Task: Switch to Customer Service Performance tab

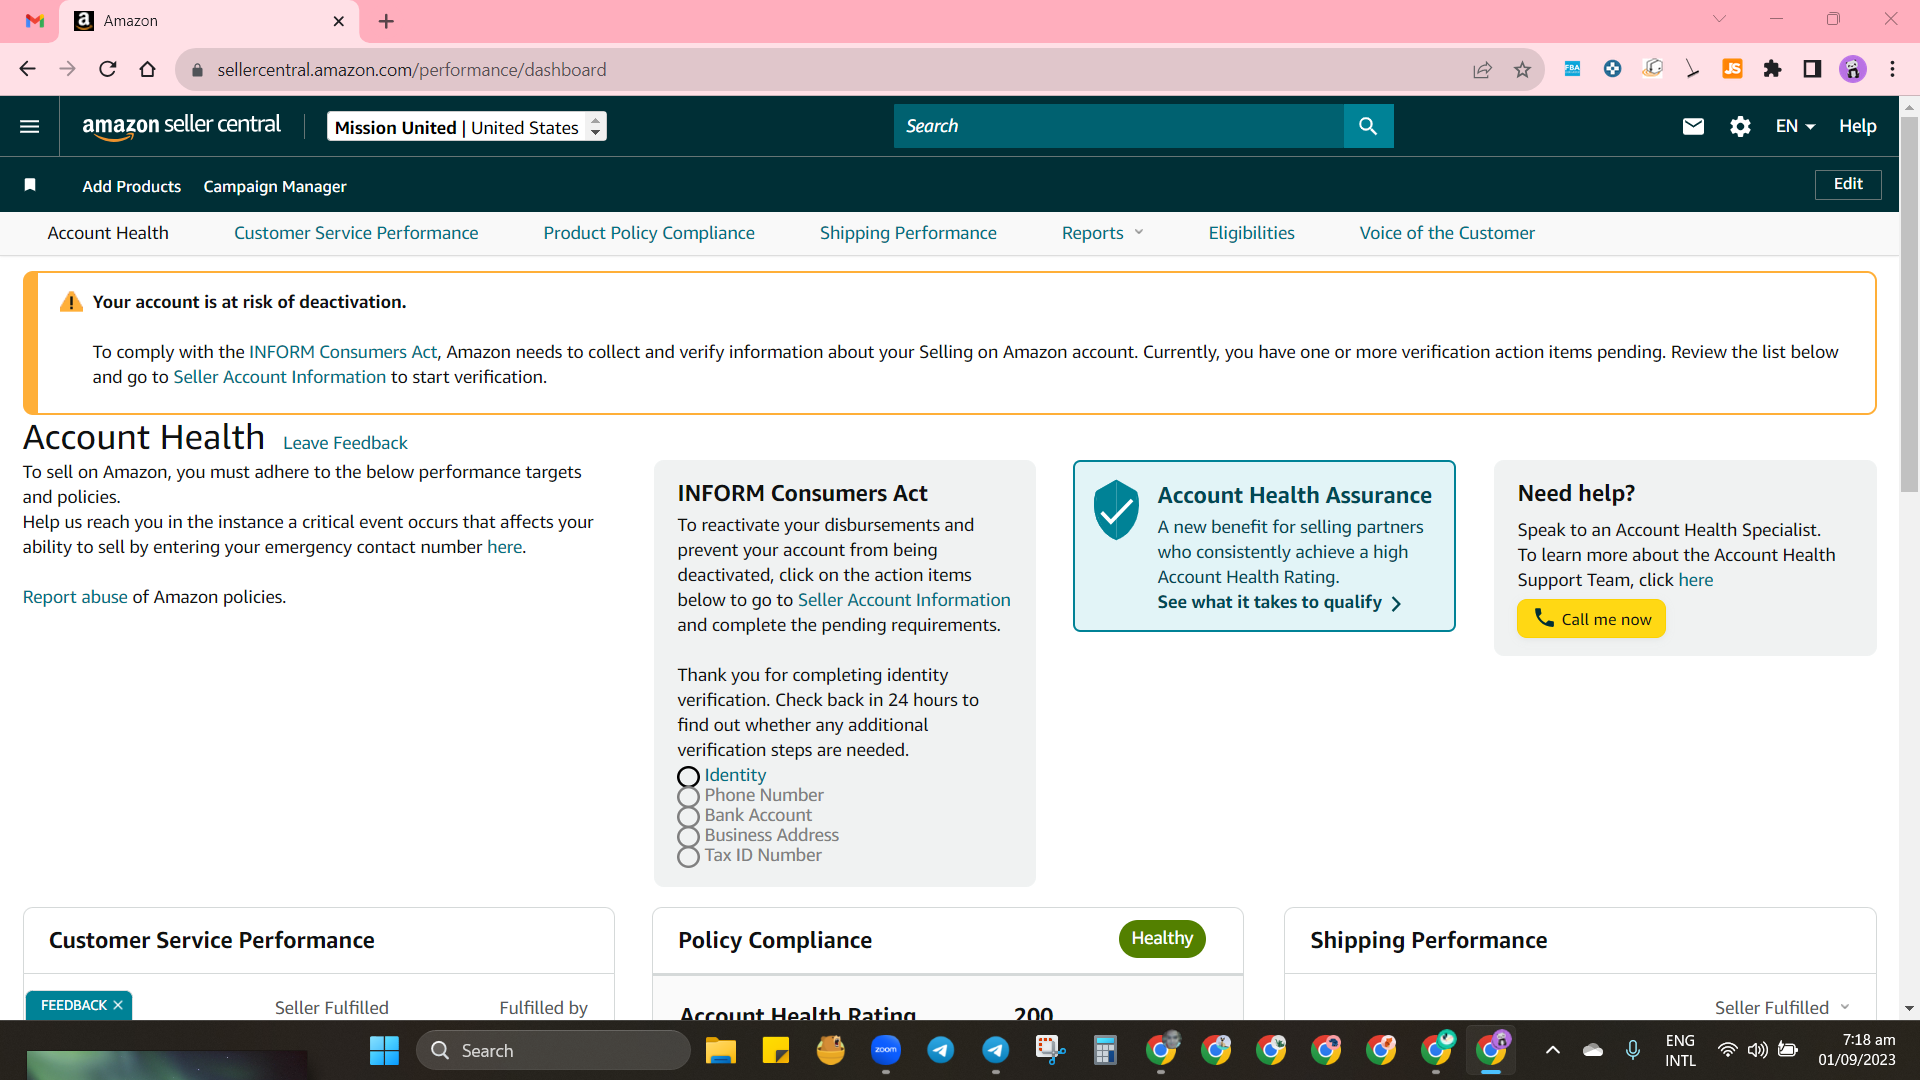Action: pos(356,233)
